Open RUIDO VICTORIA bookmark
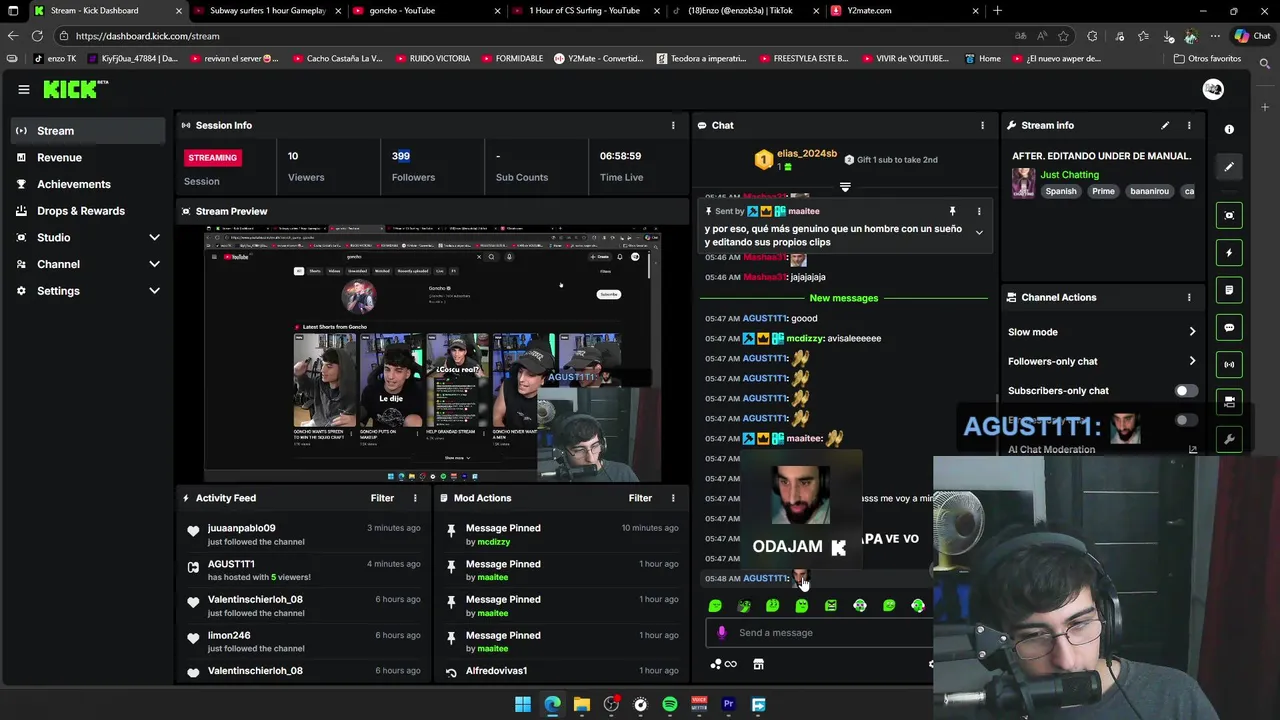The width and height of the screenshot is (1280, 720). 432,59
